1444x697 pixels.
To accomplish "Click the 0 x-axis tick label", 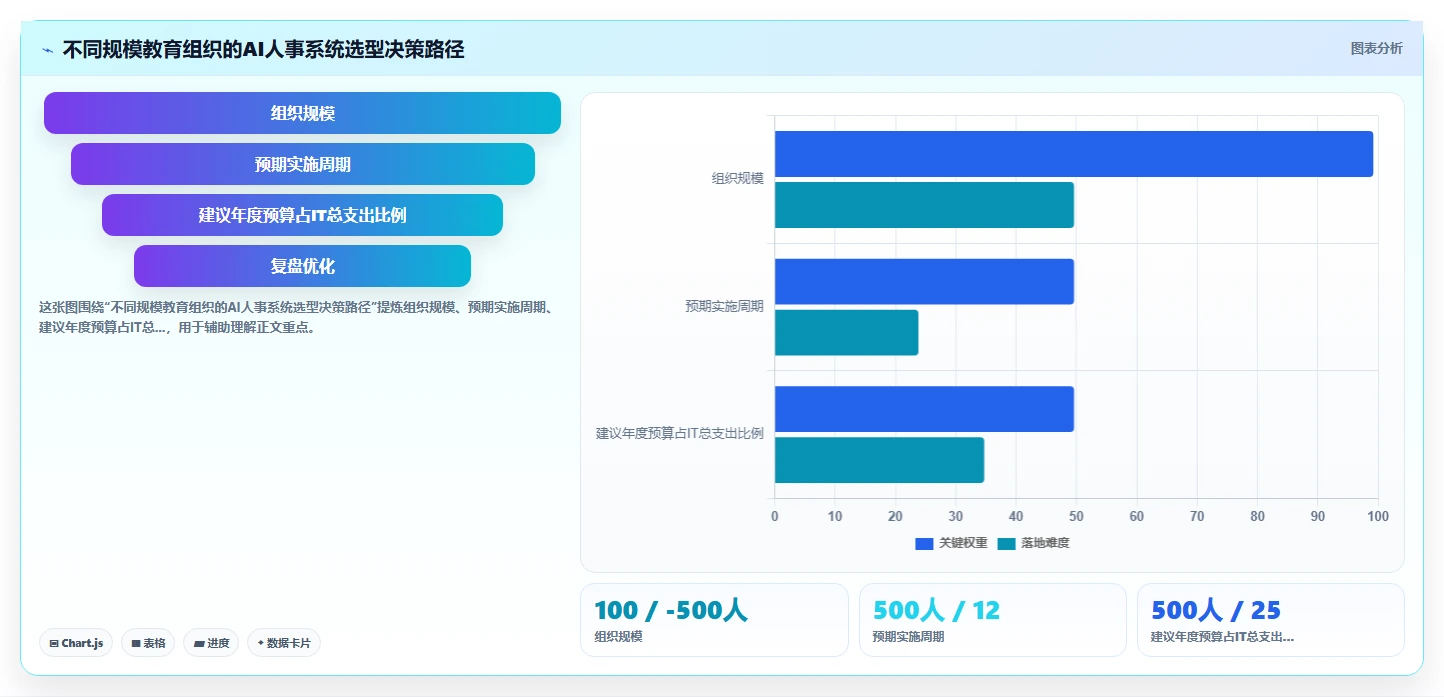I will click(774, 516).
